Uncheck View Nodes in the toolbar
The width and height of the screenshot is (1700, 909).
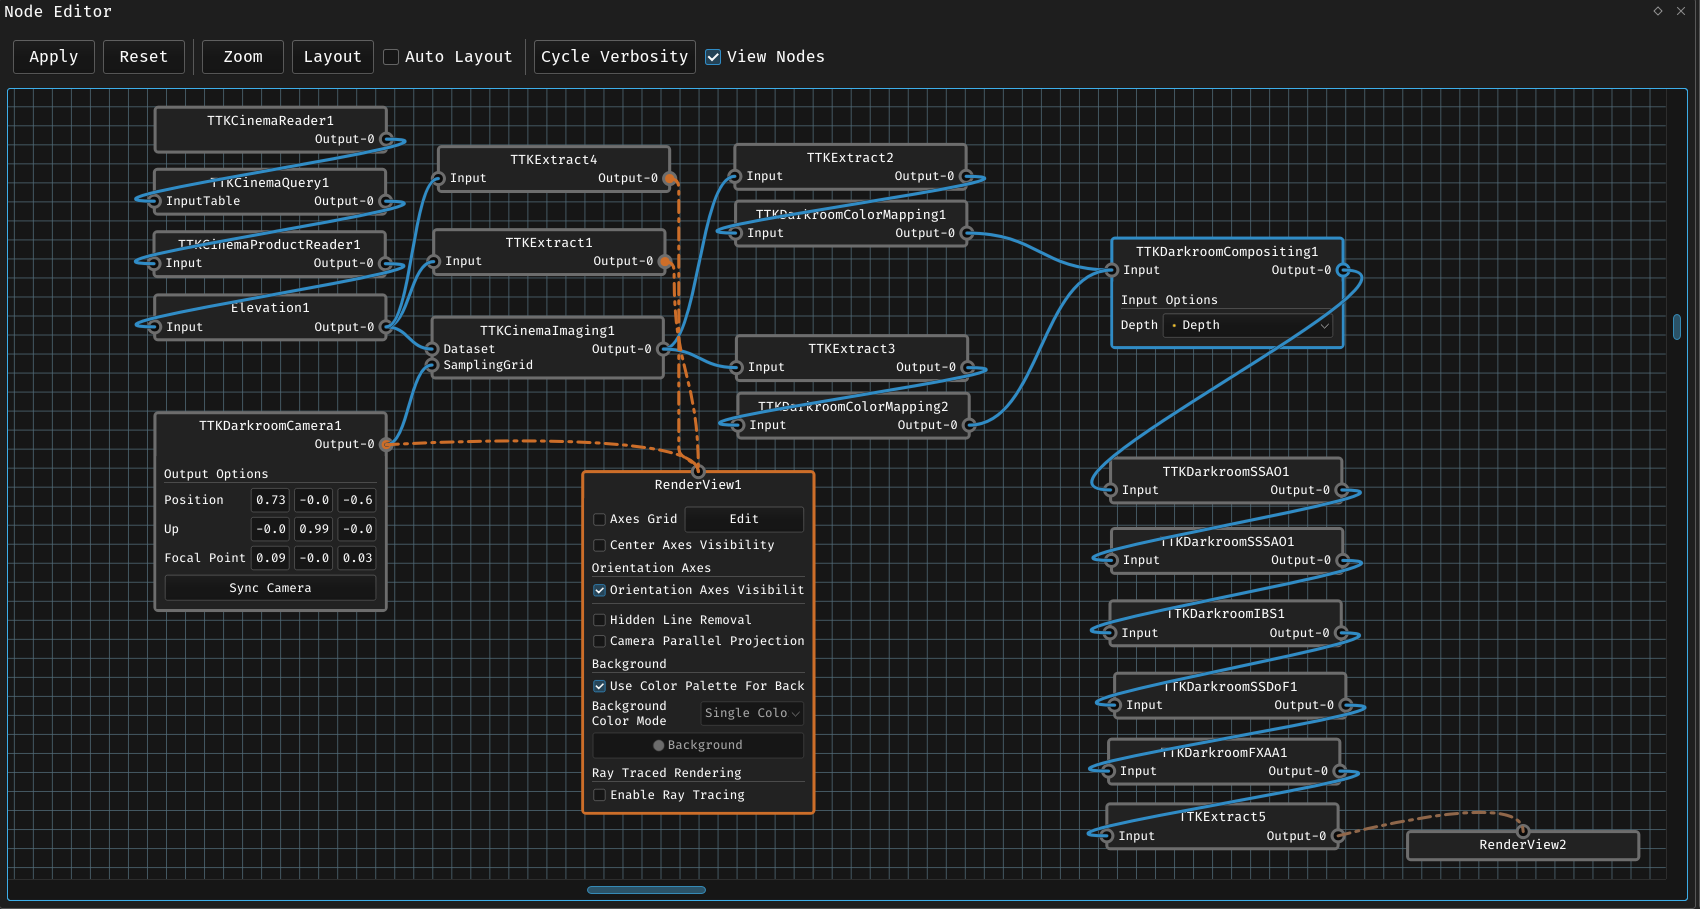coord(713,57)
